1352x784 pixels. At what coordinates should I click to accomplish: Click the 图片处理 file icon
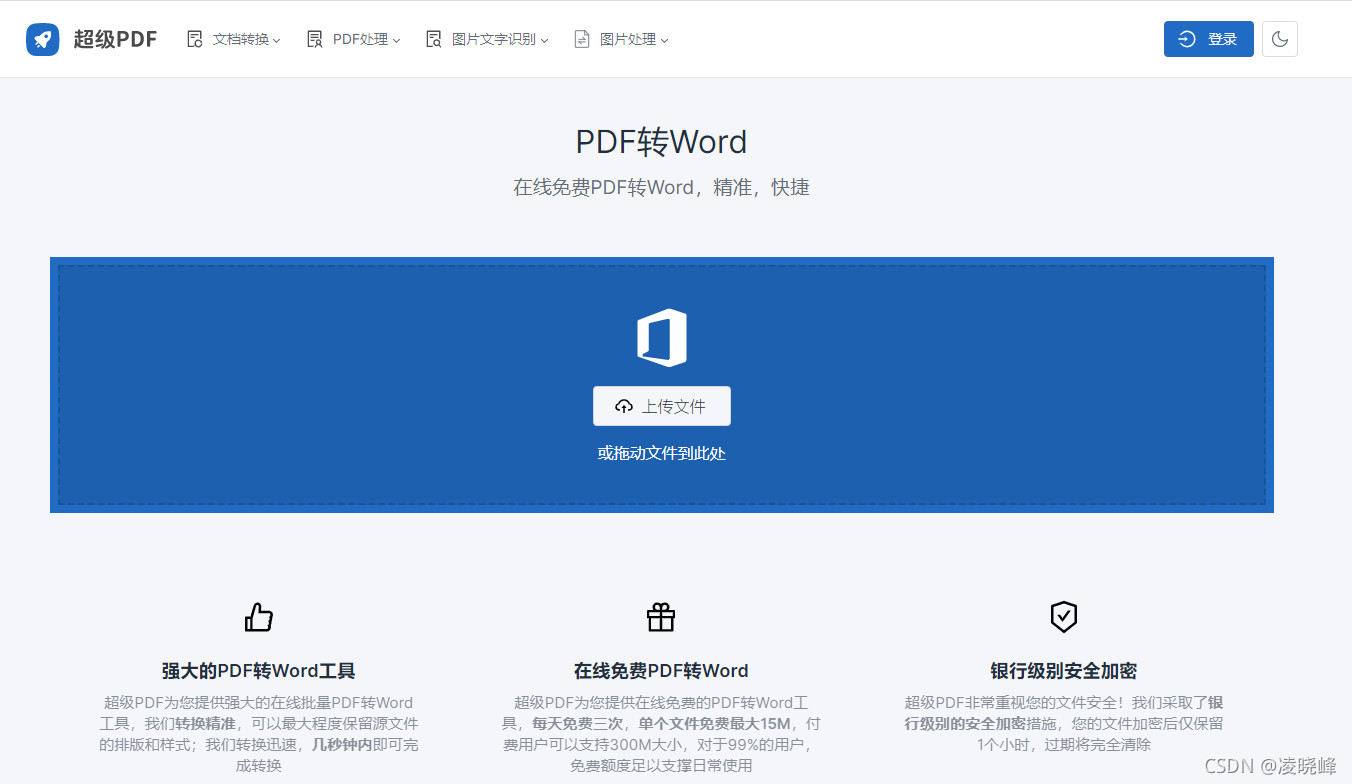click(x=582, y=39)
